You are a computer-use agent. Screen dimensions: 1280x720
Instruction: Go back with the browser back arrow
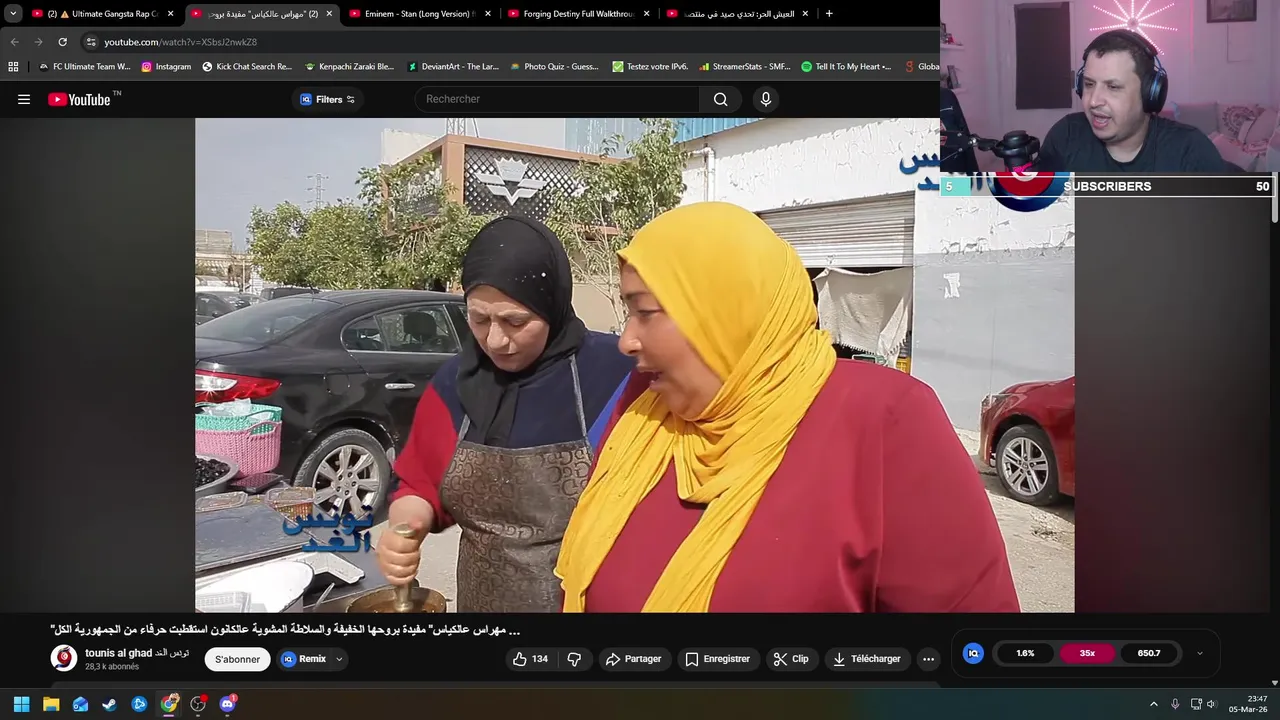click(x=14, y=42)
